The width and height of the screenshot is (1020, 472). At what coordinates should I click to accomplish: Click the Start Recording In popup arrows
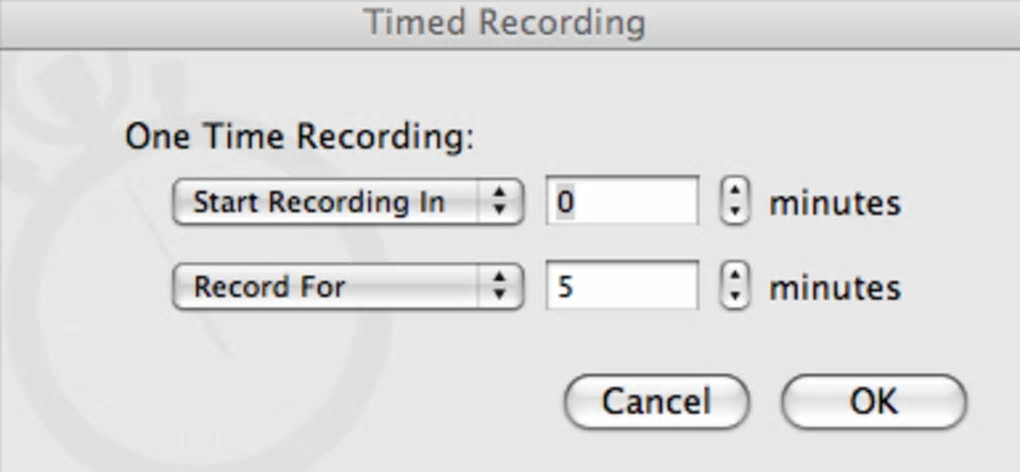(x=498, y=204)
